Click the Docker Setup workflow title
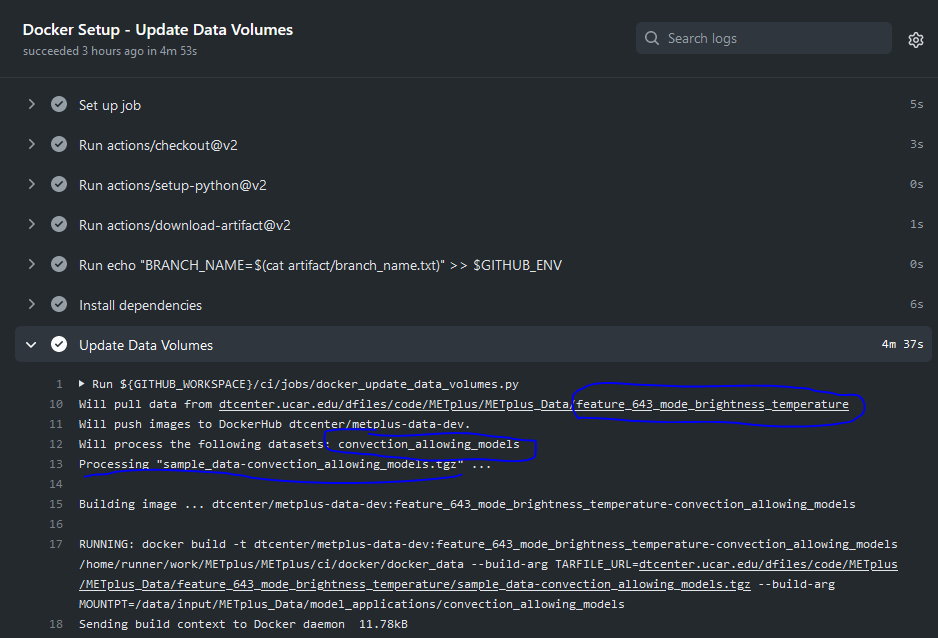This screenshot has width=938, height=638. (x=157, y=29)
